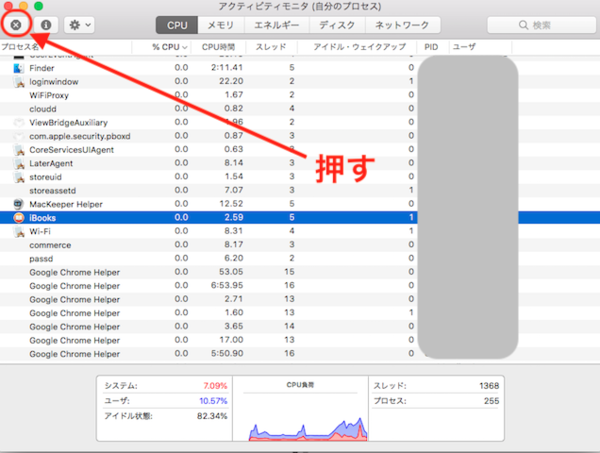Click the quit process (X) toolbar button
The image size is (600, 453).
(x=17, y=24)
